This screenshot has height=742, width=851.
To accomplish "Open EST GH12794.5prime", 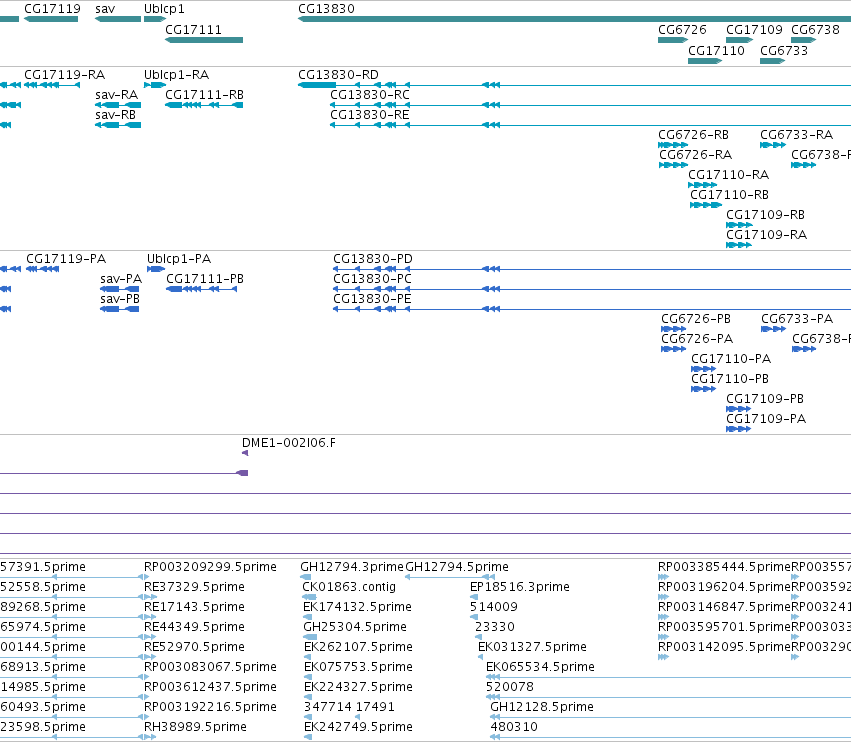I will 456,567.
